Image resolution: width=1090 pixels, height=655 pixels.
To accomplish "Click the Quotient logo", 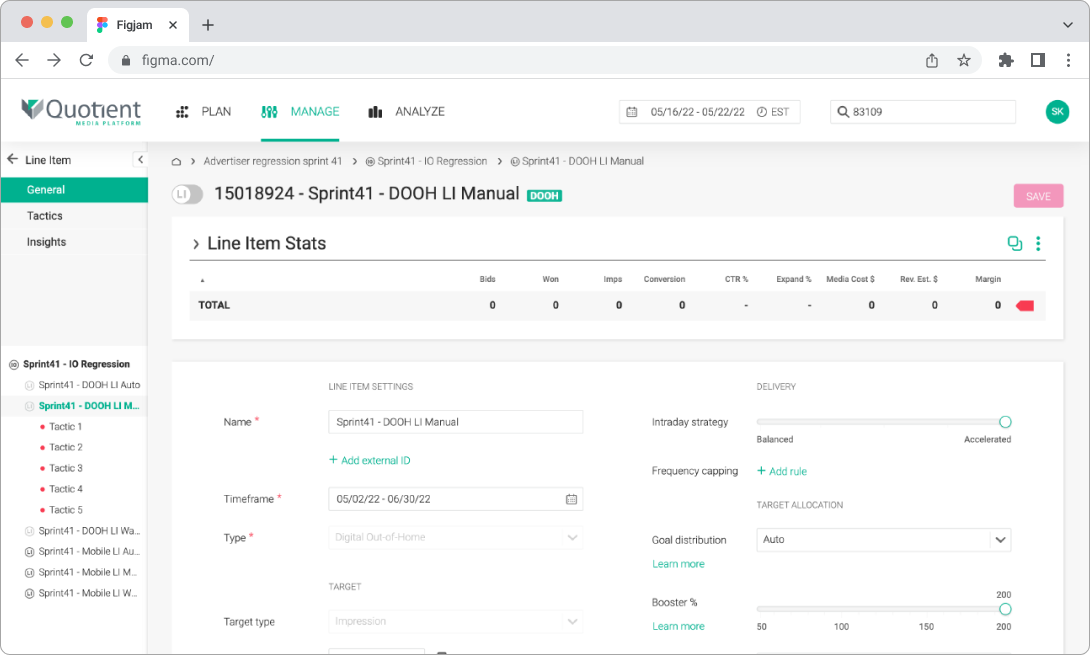I will [81, 111].
